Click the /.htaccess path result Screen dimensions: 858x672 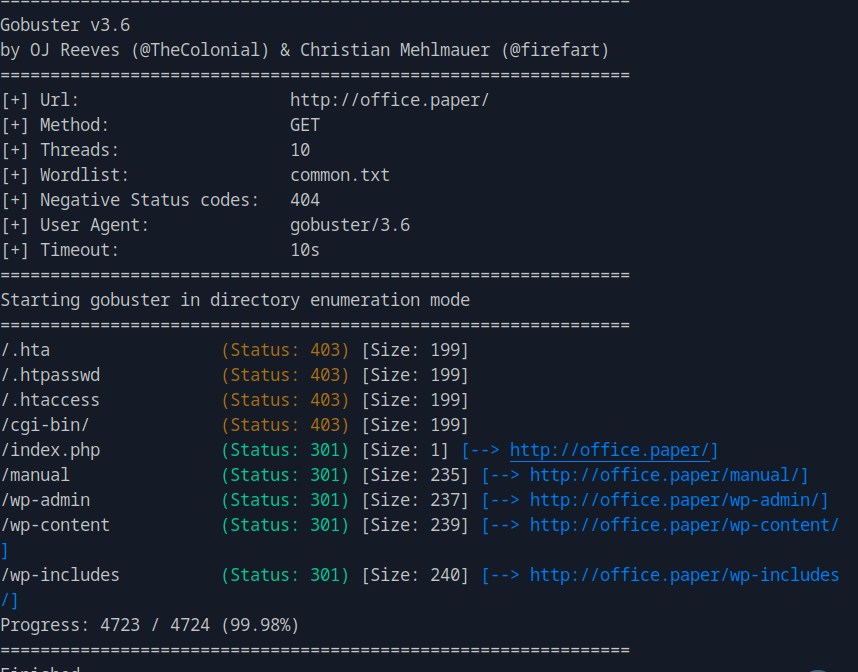pyautogui.click(x=50, y=400)
